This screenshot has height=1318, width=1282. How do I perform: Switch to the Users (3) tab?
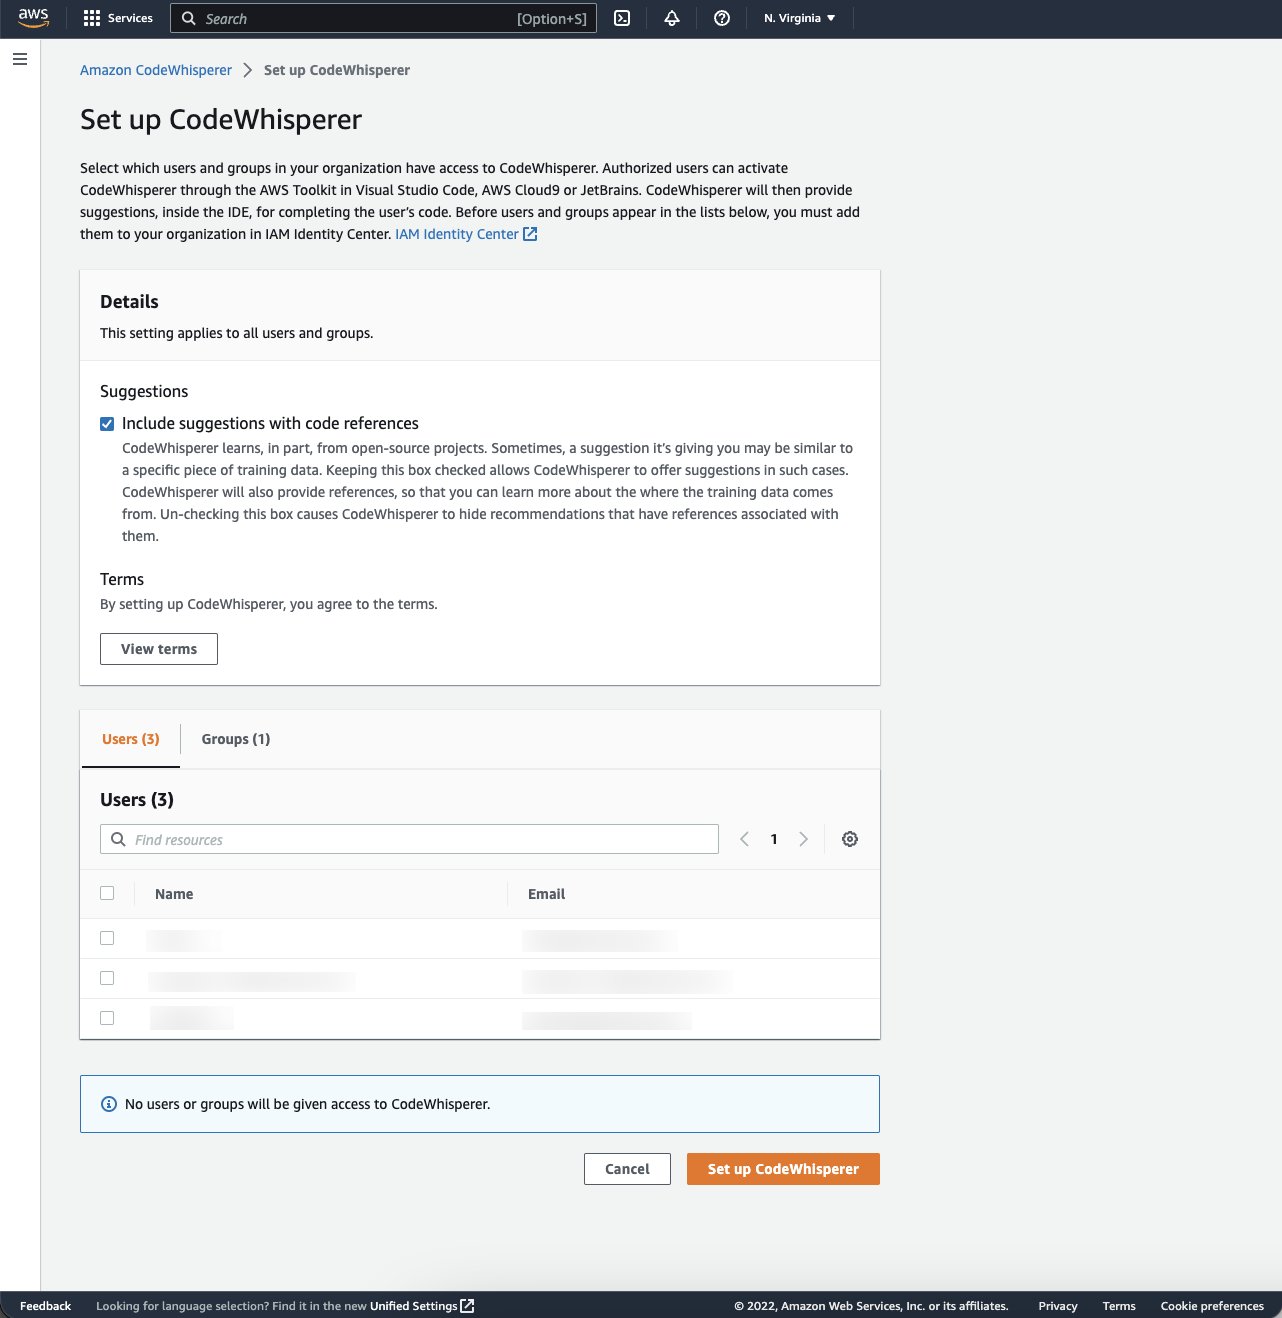click(131, 739)
